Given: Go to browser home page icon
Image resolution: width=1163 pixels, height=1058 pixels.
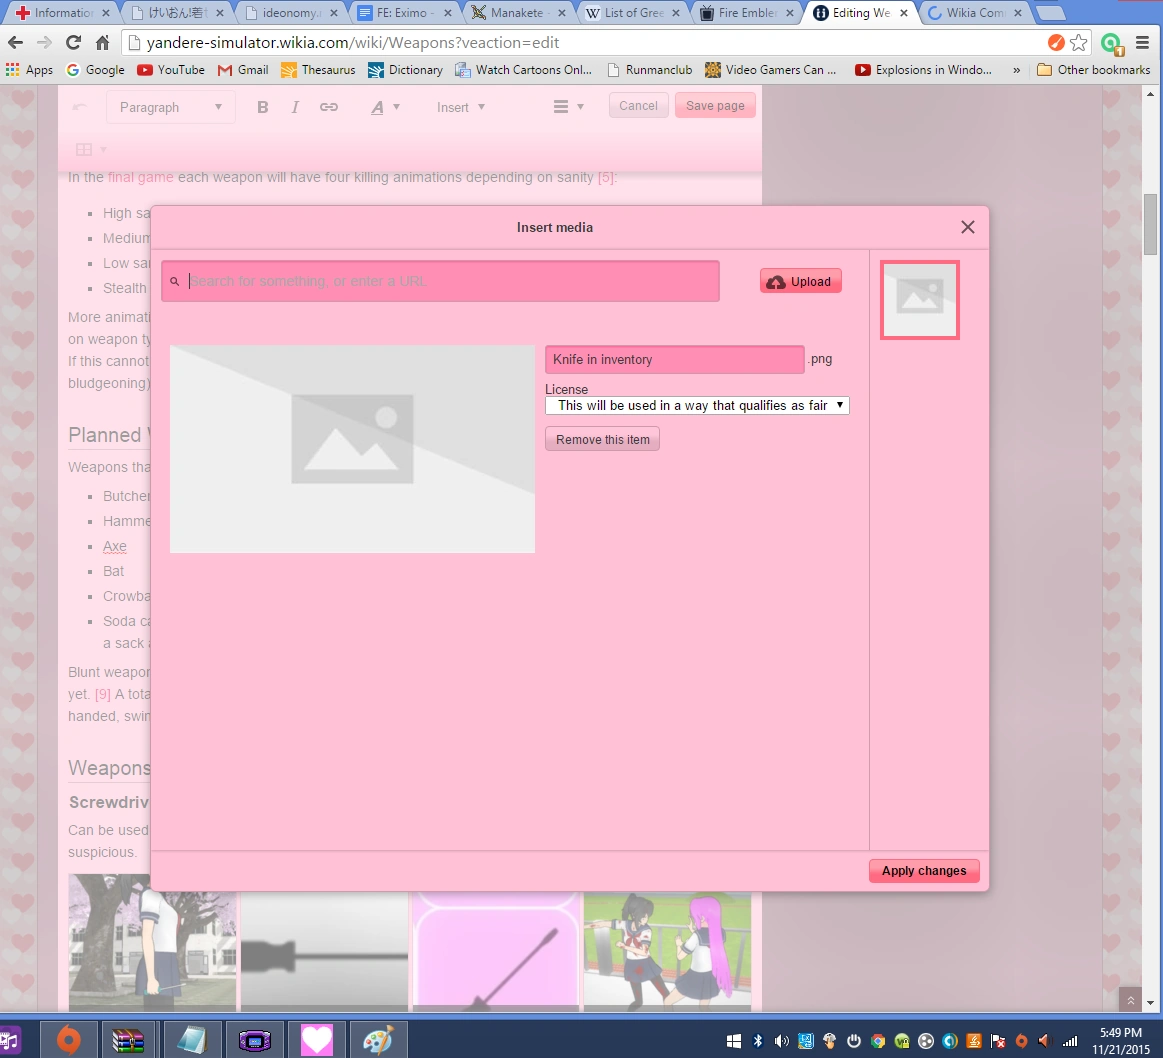Looking at the screenshot, I should pos(102,43).
